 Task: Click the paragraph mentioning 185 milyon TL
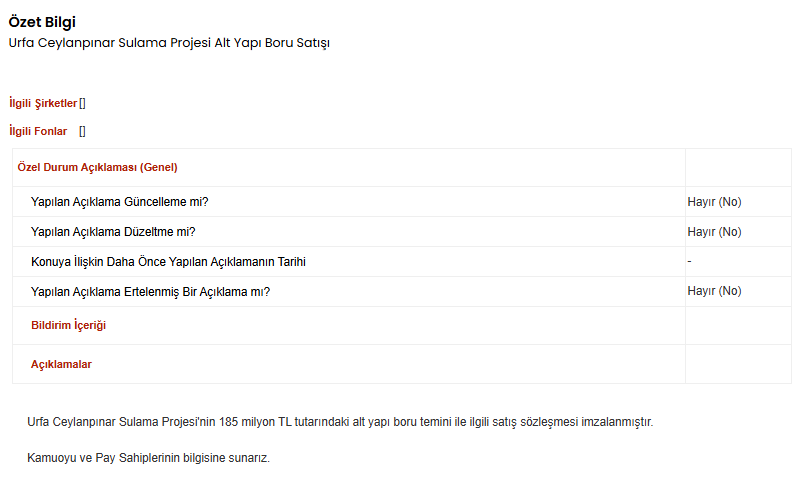340,422
